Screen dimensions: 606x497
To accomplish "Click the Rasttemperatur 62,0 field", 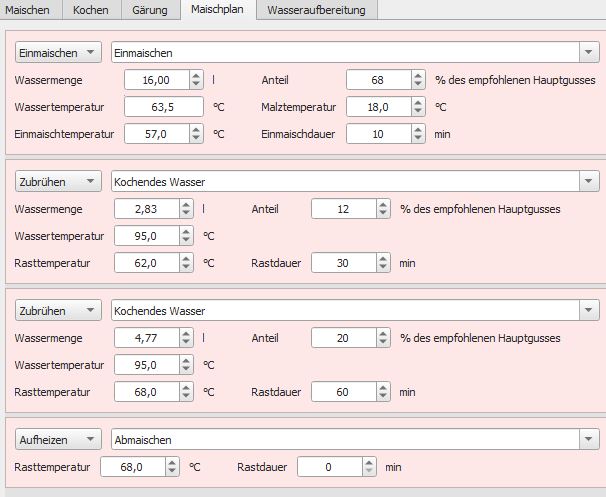I will tap(147, 263).
